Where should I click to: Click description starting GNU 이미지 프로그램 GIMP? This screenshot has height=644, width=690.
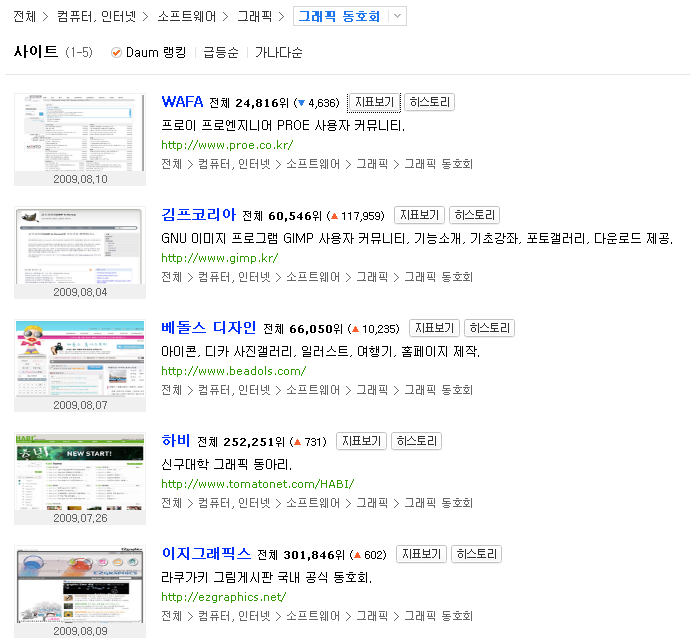(417, 239)
